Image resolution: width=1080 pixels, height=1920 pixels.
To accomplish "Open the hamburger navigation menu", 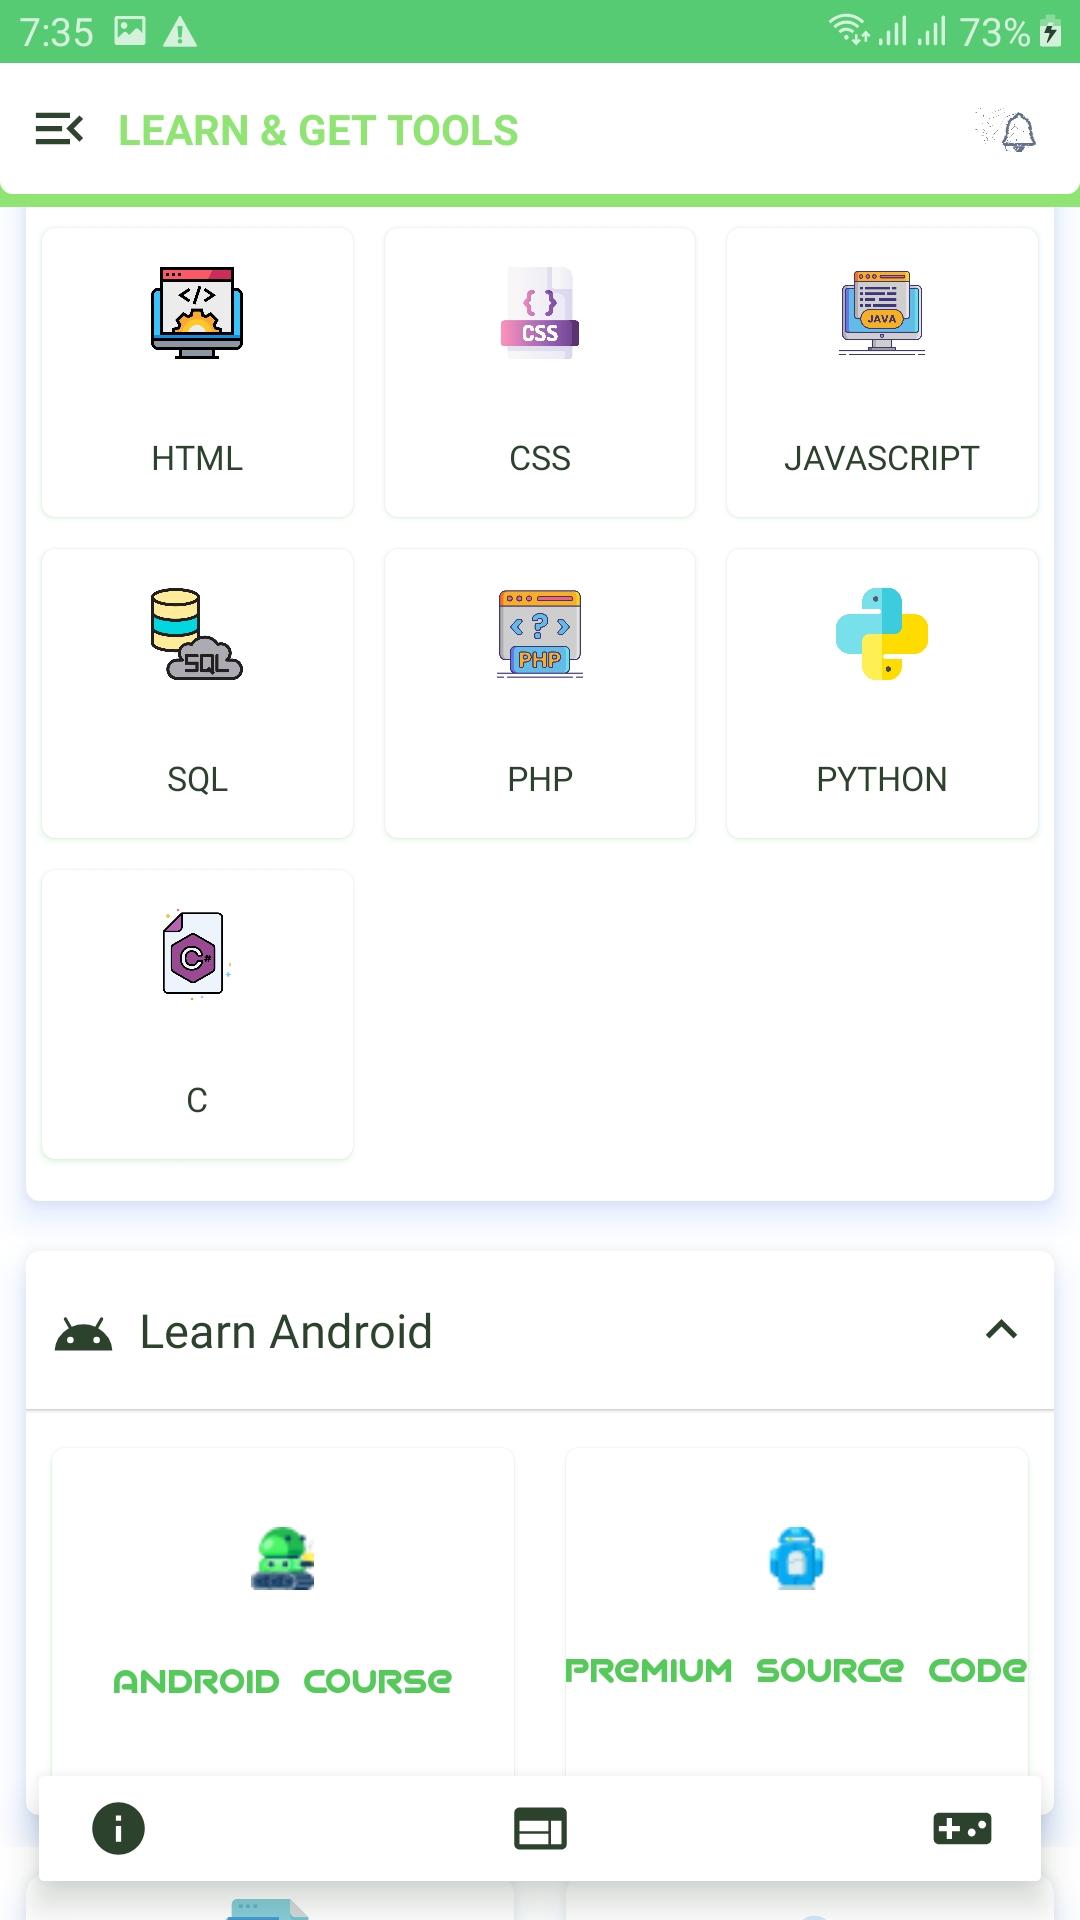I will [x=59, y=129].
